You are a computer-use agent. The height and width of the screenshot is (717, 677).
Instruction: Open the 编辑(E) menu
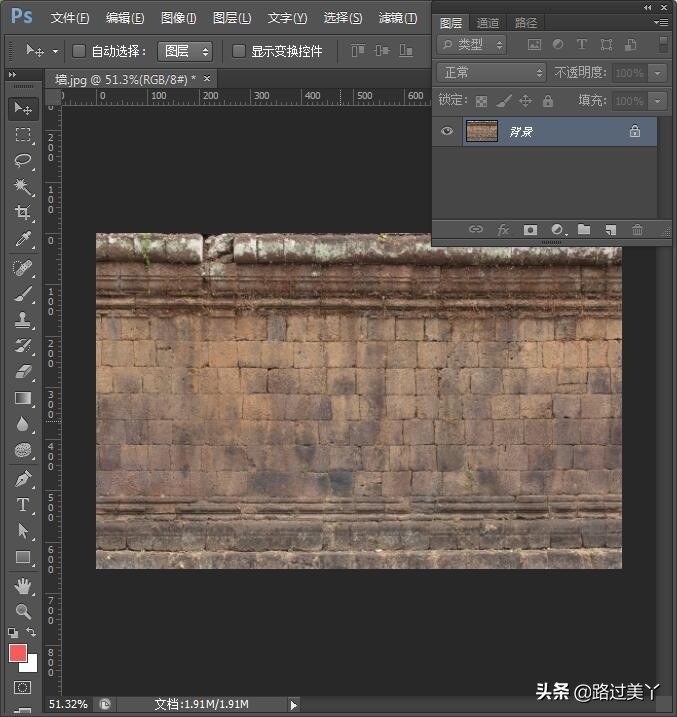(x=125, y=18)
